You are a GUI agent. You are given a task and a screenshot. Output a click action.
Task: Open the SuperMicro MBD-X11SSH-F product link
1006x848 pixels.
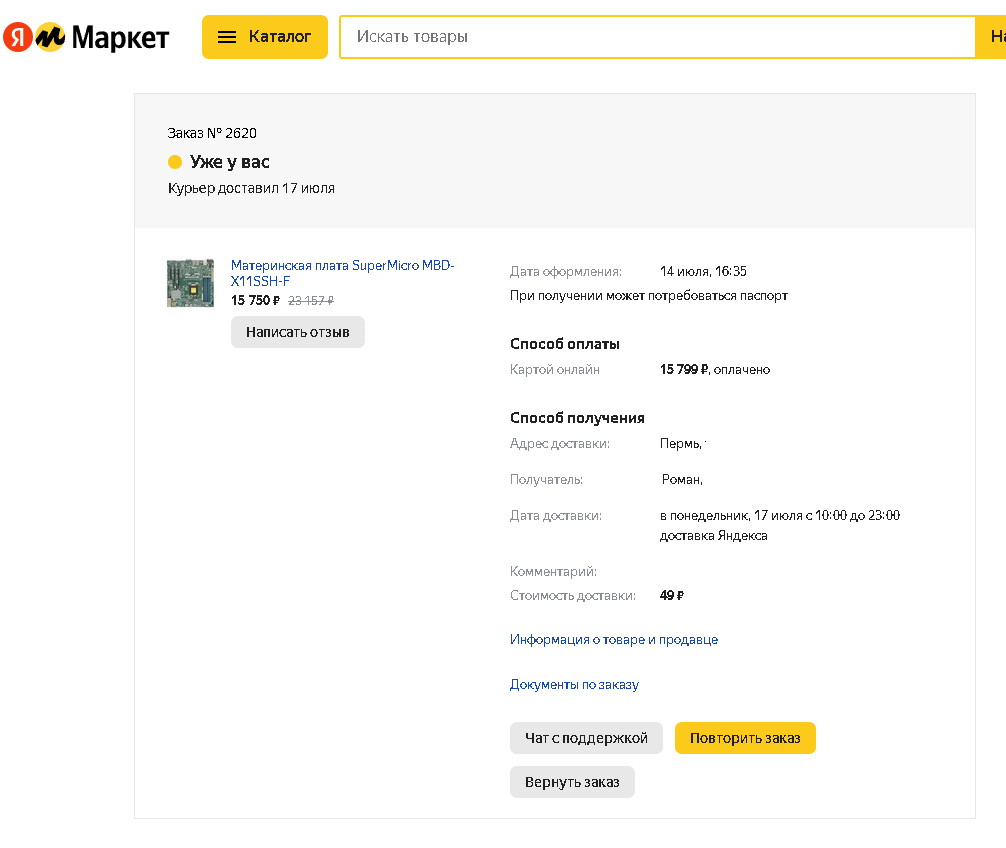pos(342,273)
